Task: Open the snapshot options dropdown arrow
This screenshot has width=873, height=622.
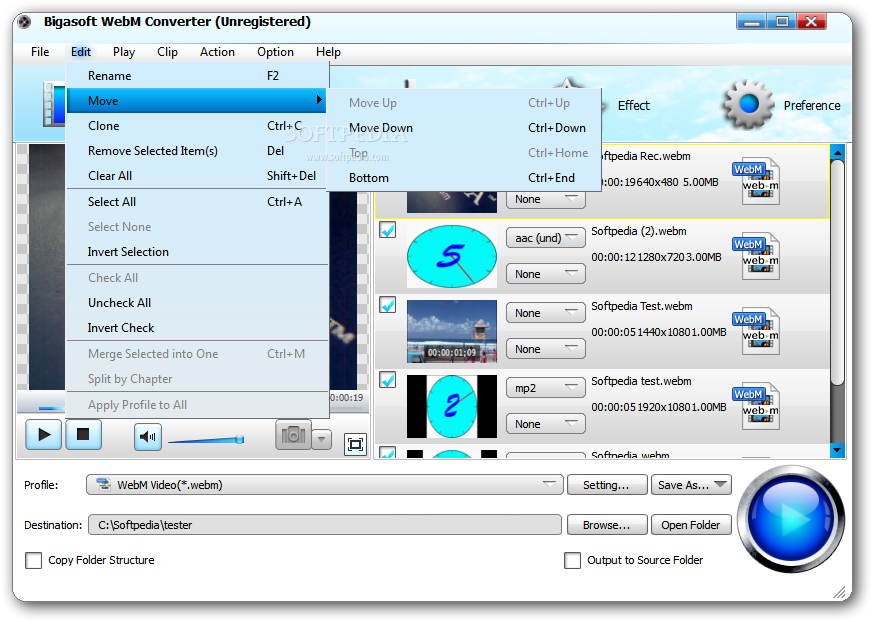Action: (x=321, y=439)
